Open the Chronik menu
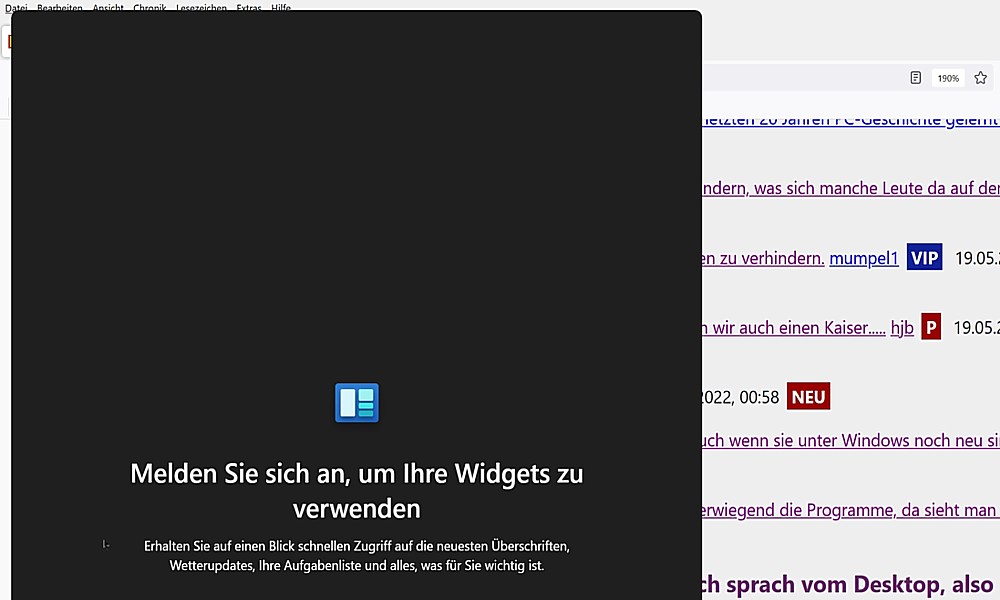1000x600 pixels. (x=150, y=8)
